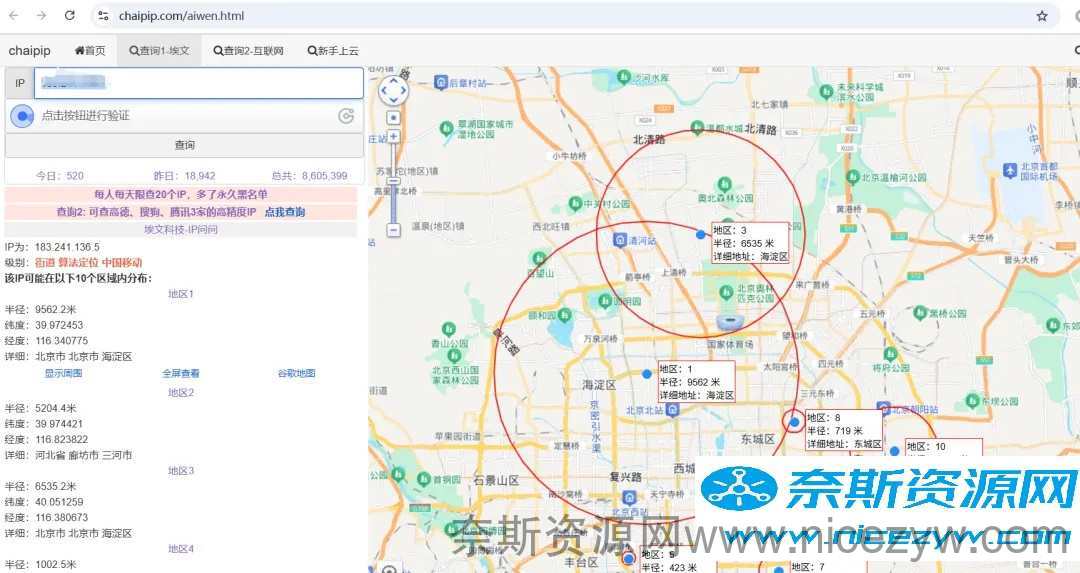This screenshot has width=1080, height=573.
Task: Click the 地区: 3 info label on map
Action: click(749, 243)
